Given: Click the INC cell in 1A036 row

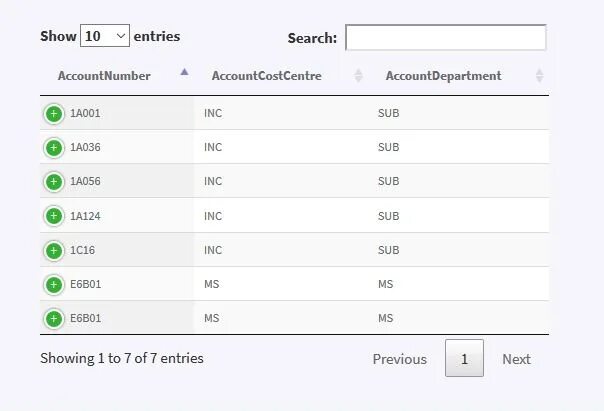Looking at the screenshot, I should (213, 148).
